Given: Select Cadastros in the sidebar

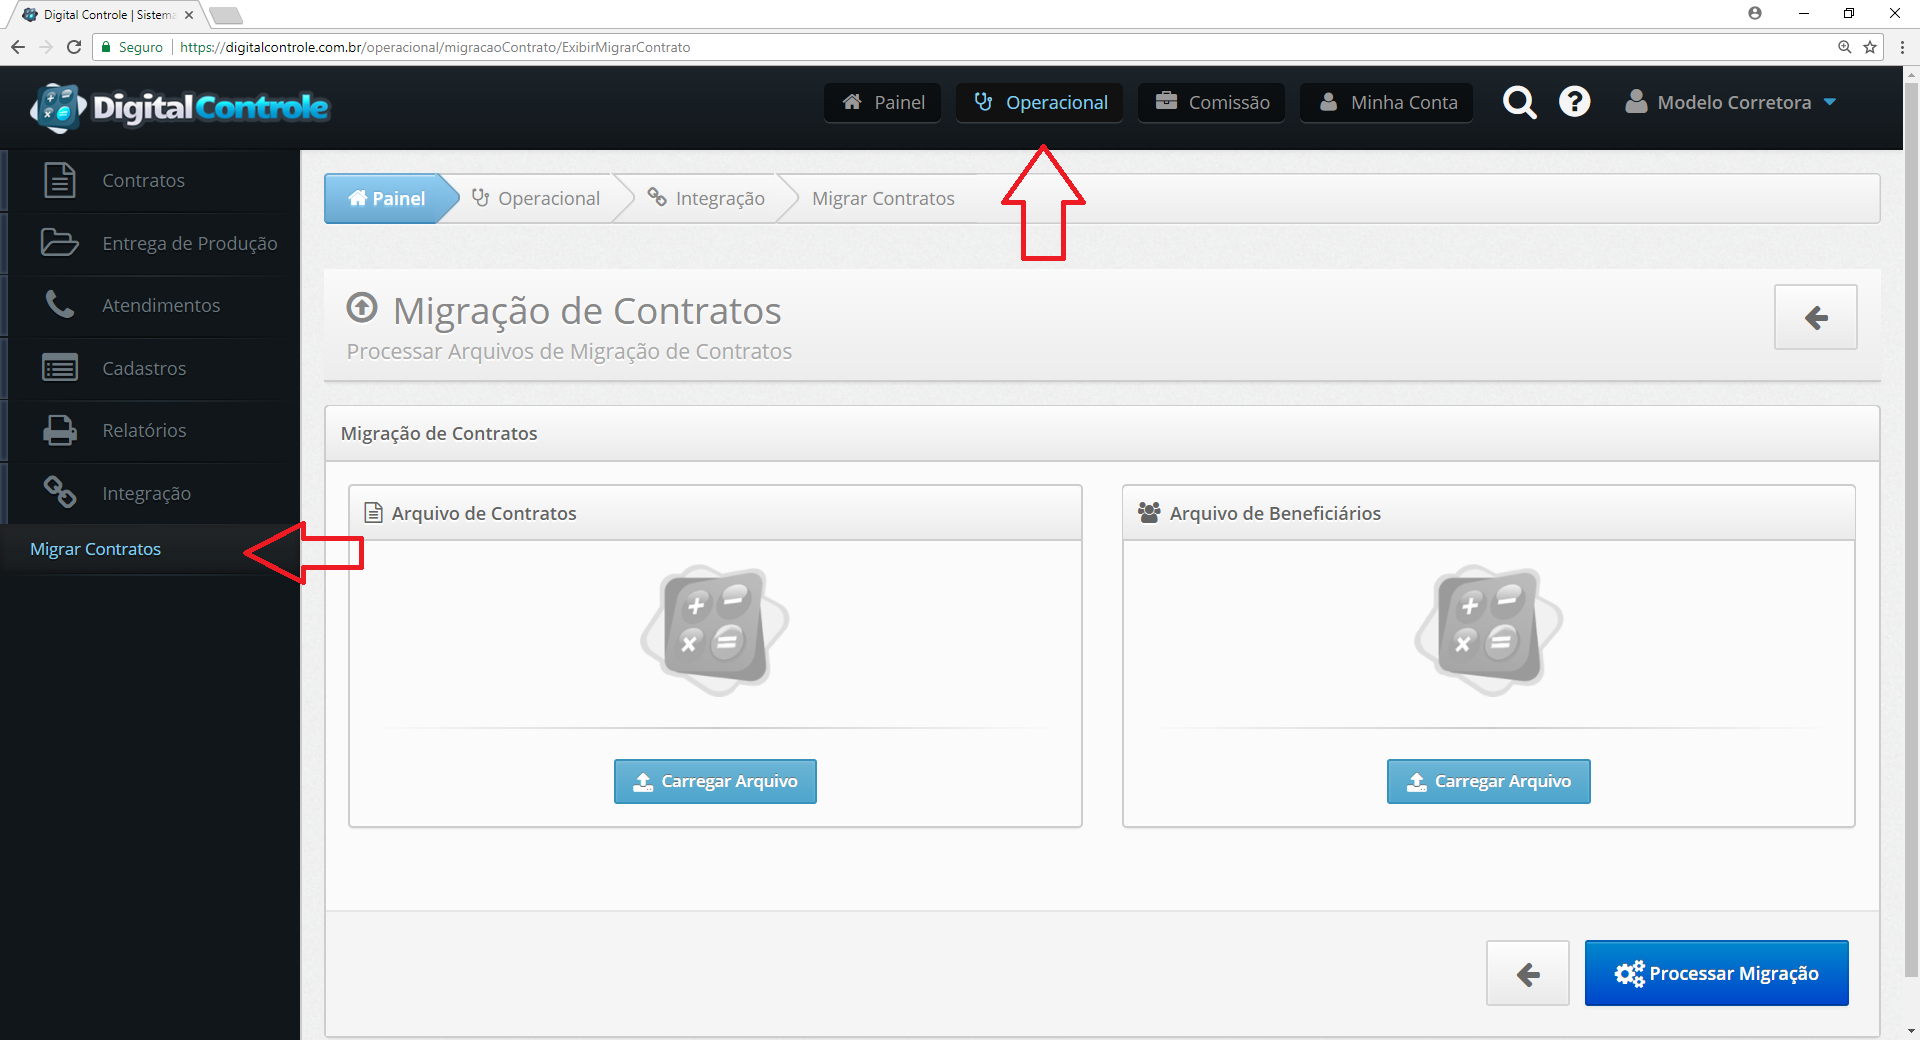Looking at the screenshot, I should click(150, 369).
